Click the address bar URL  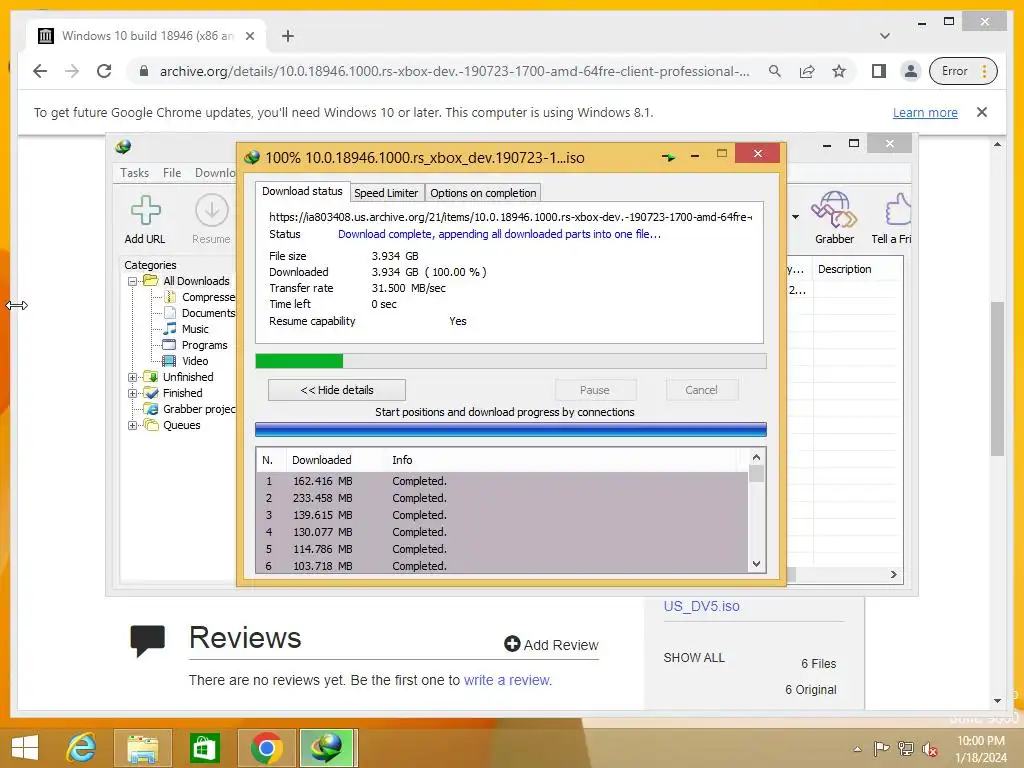click(x=455, y=71)
